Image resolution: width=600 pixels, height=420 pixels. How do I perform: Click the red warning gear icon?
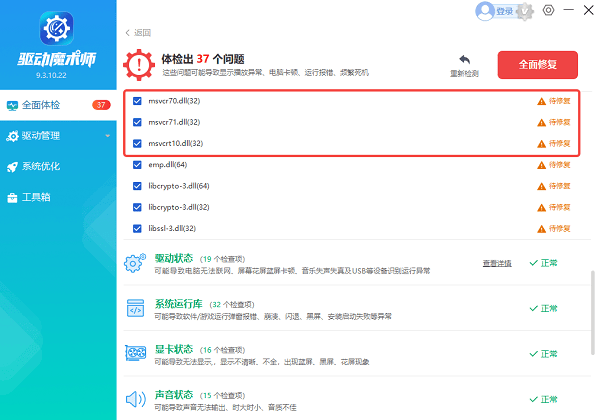[x=139, y=65]
